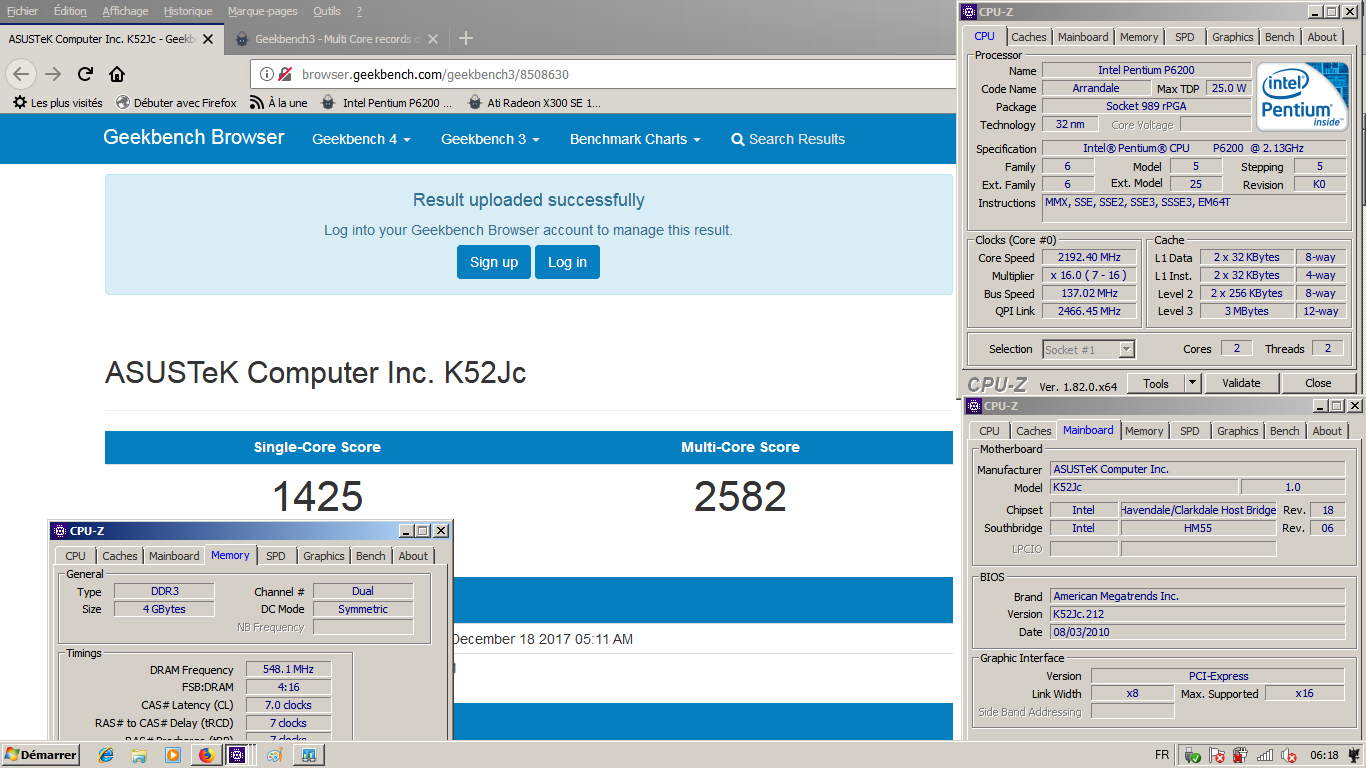Click the Firefox taskbar icon

(x=206, y=755)
